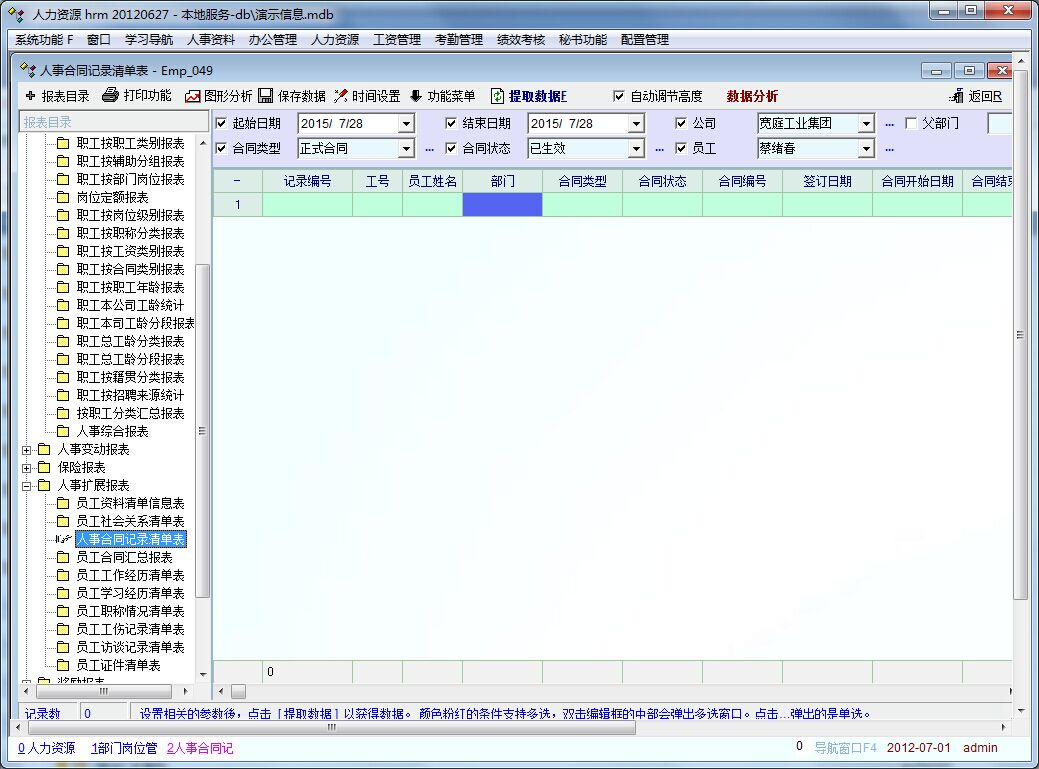Click the 提取数据 refresh icon
Viewport: 1039px width, 769px height.
[x=497, y=96]
